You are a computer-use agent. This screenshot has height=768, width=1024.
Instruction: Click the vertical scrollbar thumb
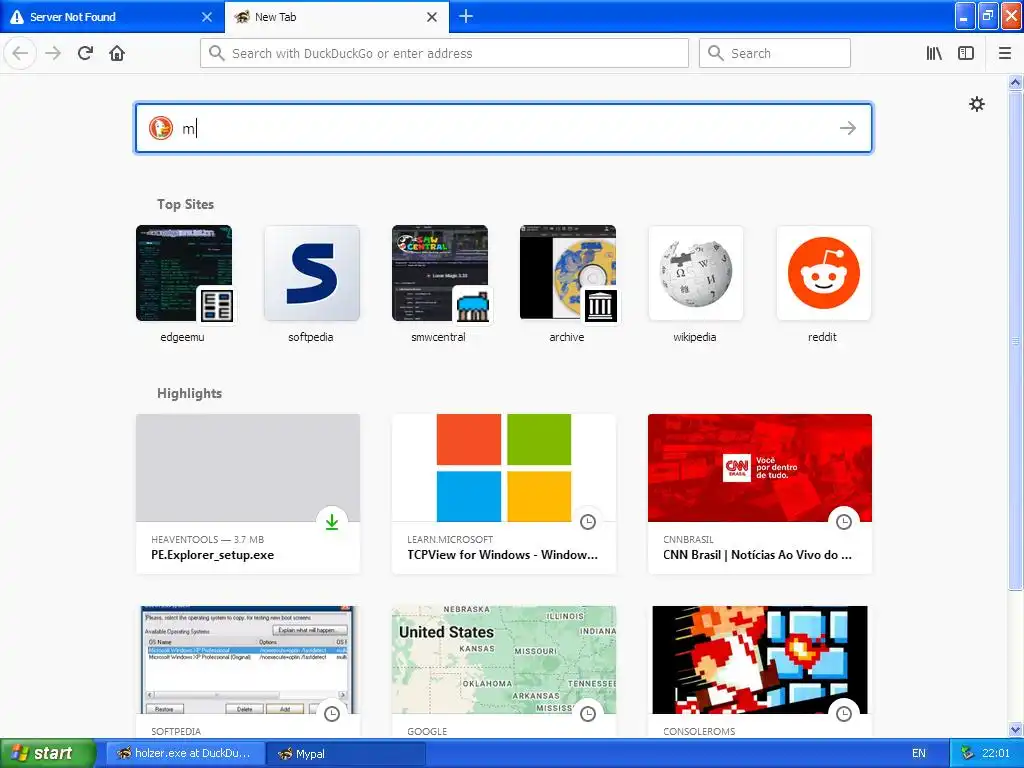tap(1015, 340)
